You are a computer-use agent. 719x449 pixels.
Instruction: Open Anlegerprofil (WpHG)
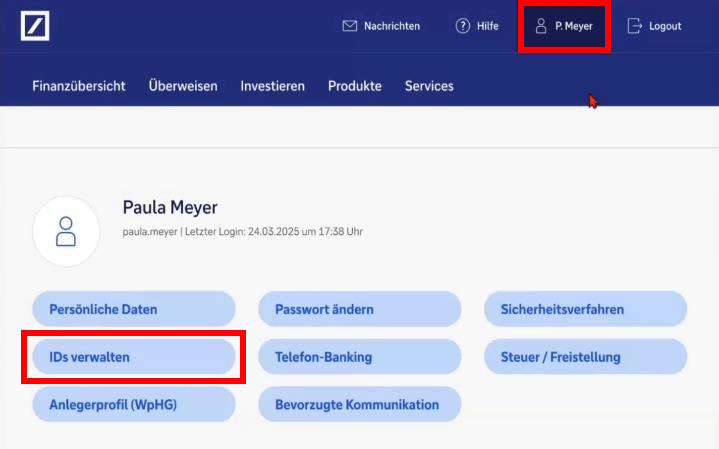pos(134,405)
